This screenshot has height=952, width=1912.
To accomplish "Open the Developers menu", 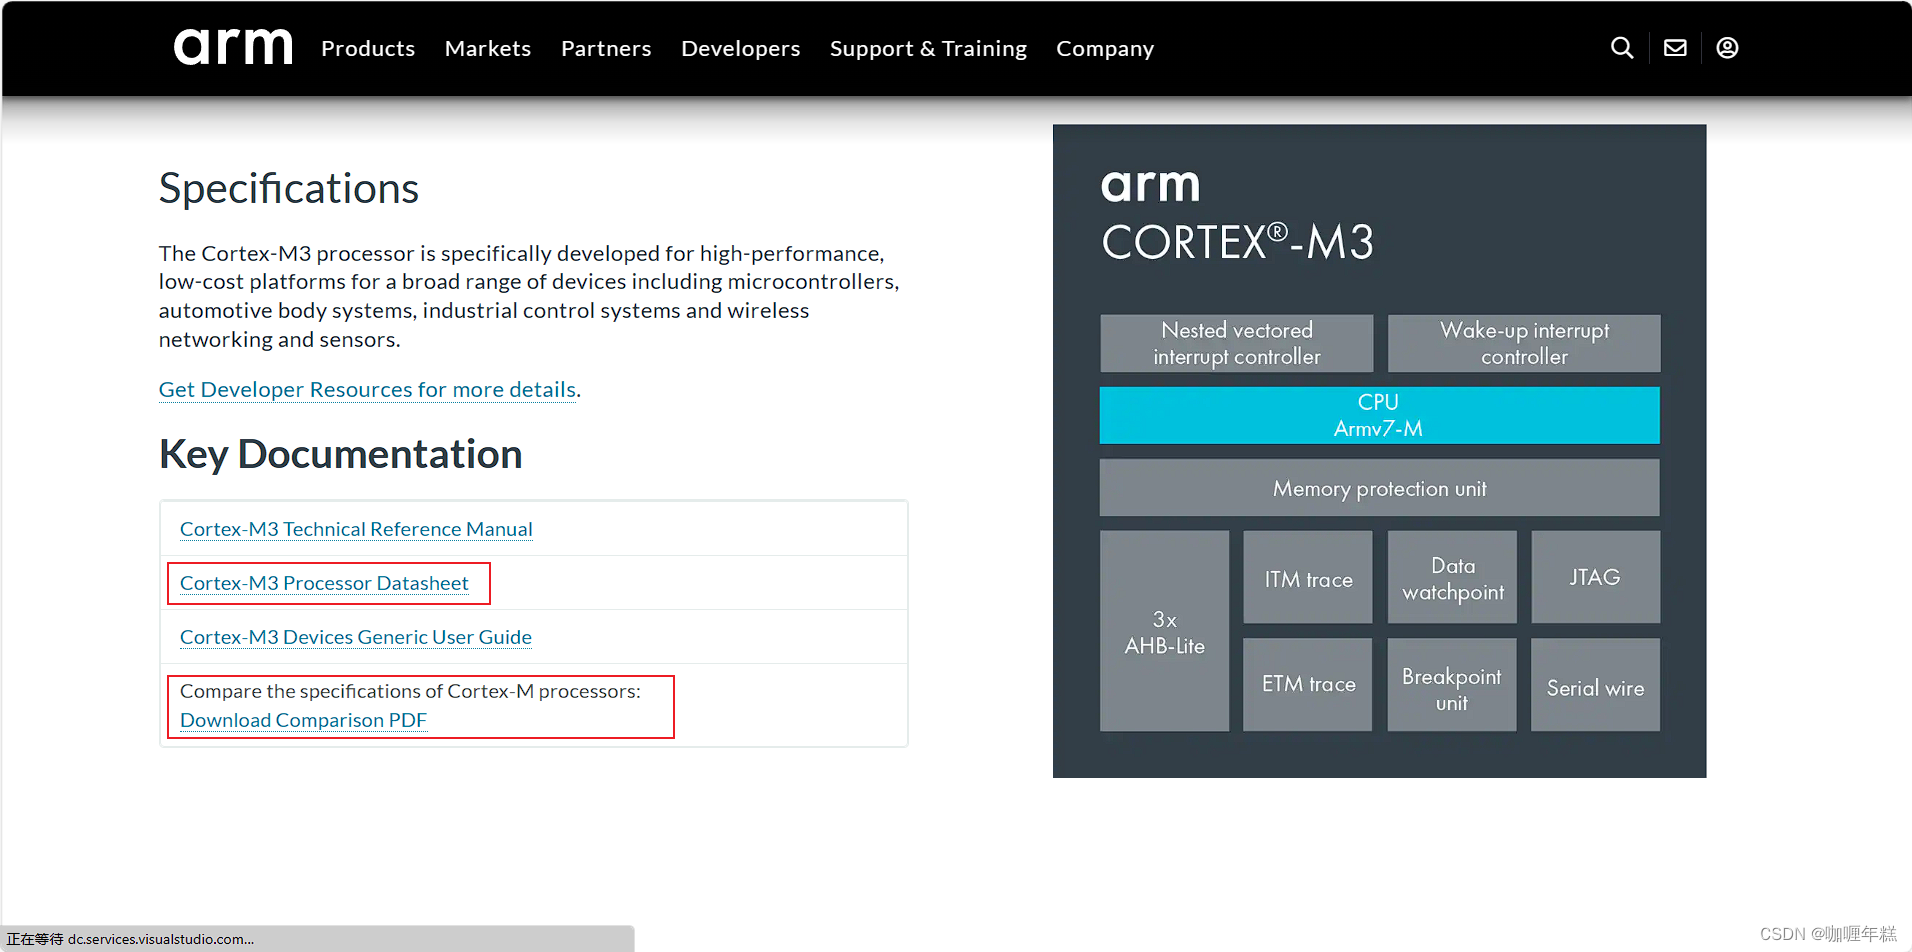I will click(x=741, y=48).
